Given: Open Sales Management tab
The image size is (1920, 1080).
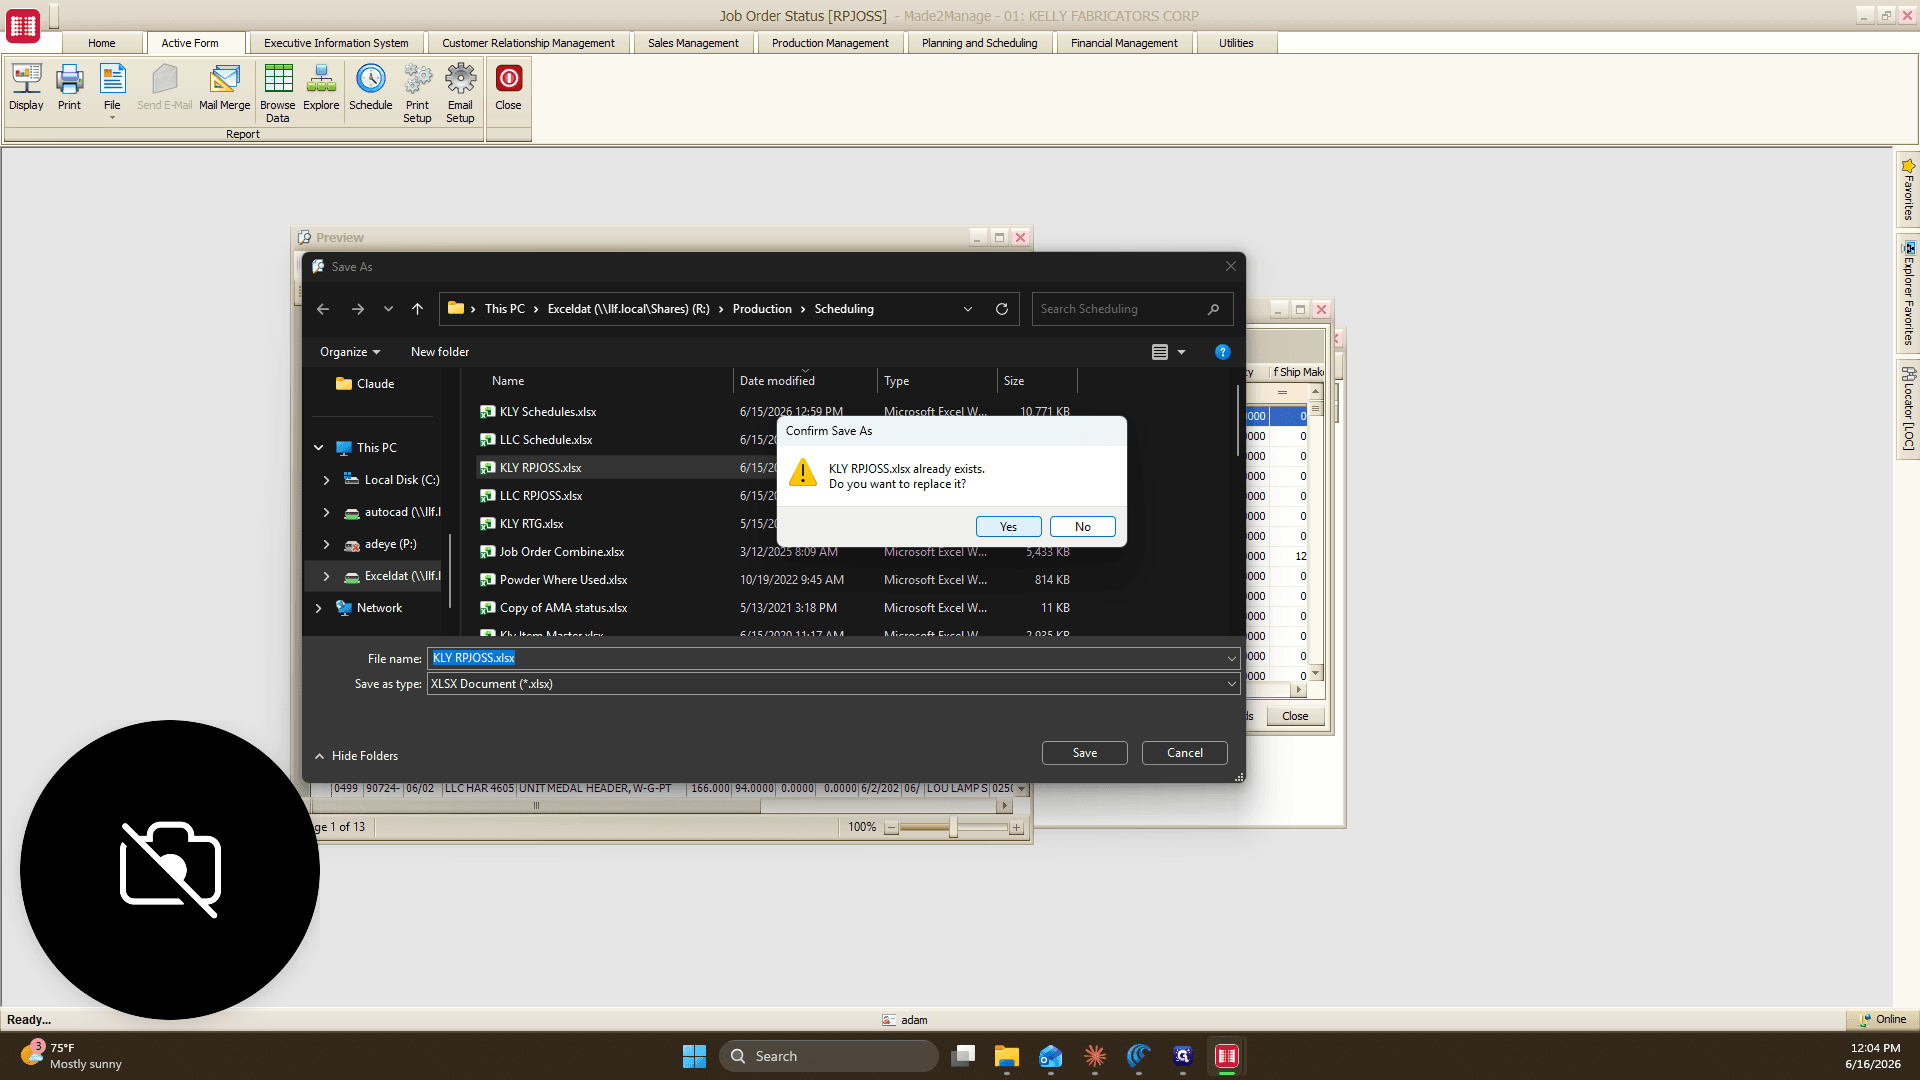Looking at the screenshot, I should point(693,43).
